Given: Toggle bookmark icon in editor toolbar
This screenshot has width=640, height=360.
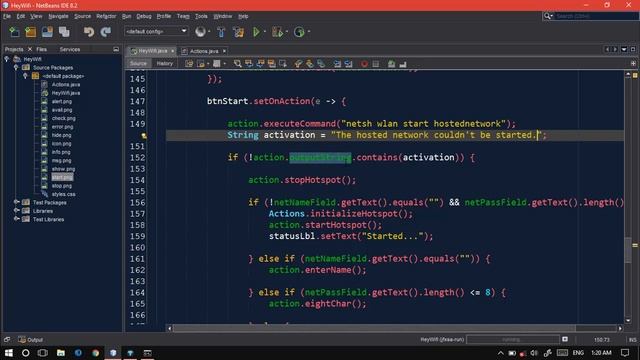Looking at the screenshot, I should coord(321,64).
